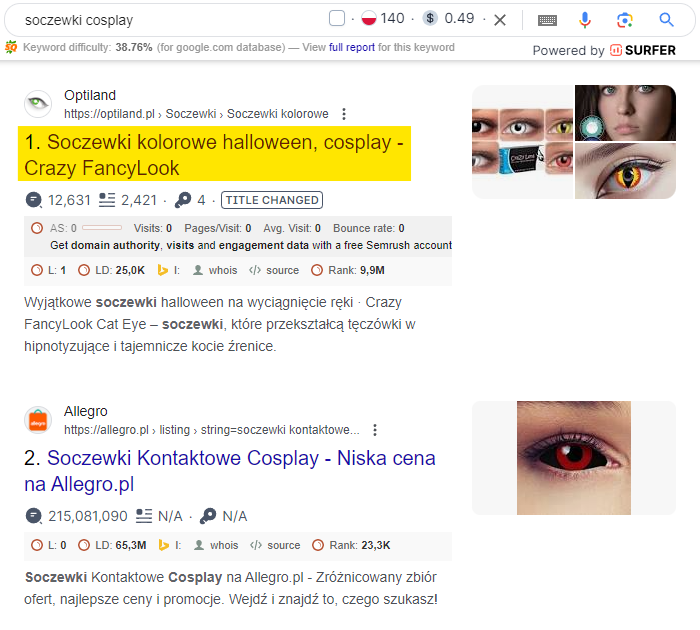
Task: Open the Optiland result three-dot menu
Action: [344, 114]
